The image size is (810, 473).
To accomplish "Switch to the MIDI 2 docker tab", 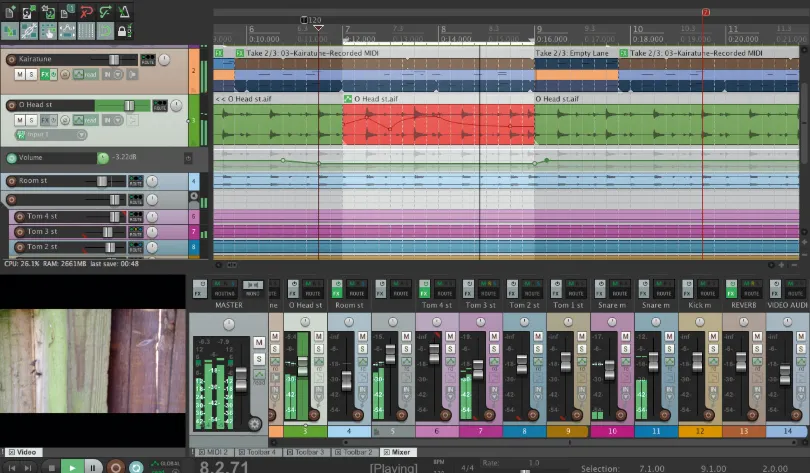I will (x=213, y=452).
